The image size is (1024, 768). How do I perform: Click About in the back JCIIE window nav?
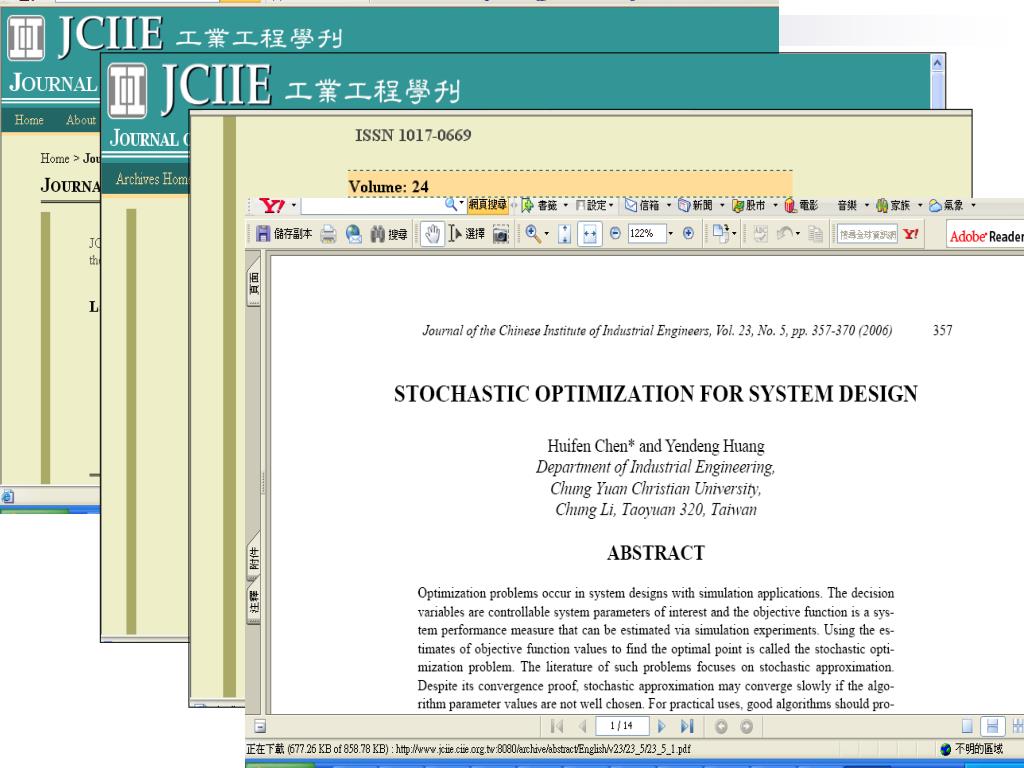pos(81,120)
